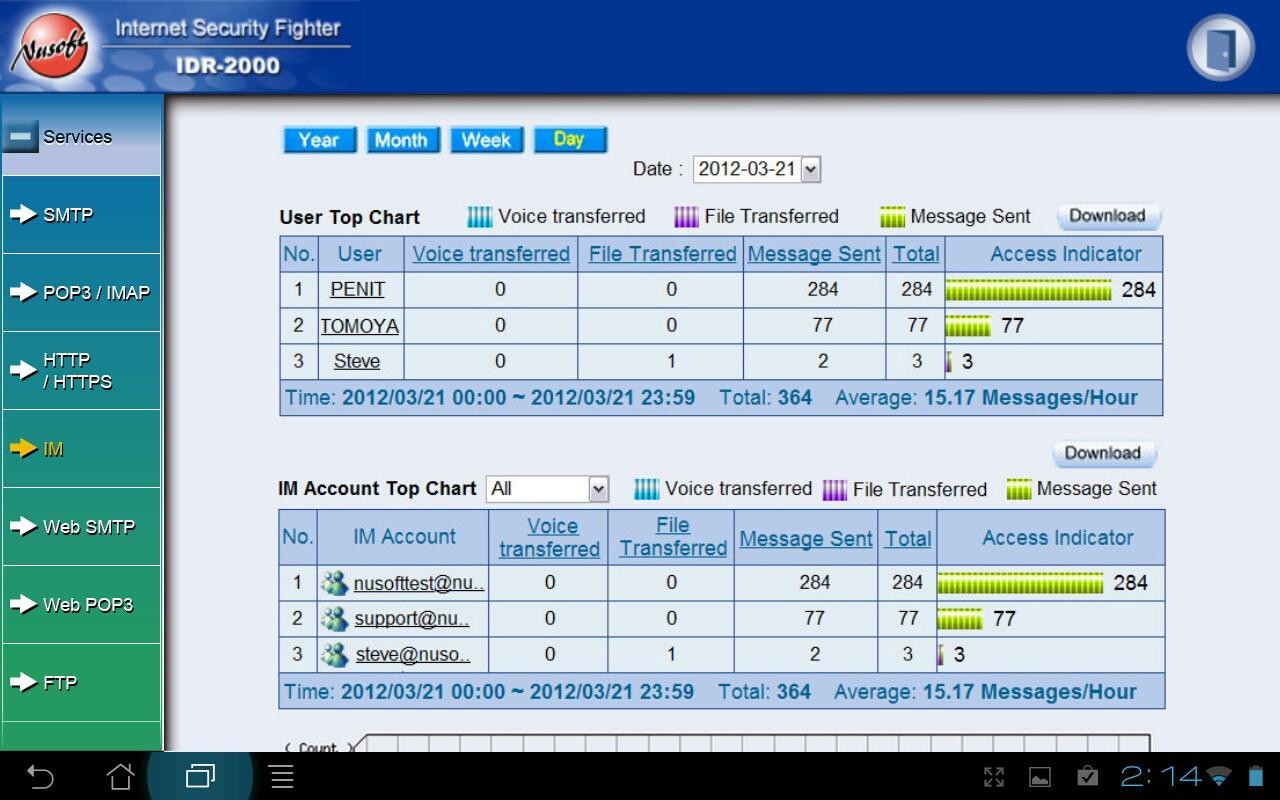Tap the Android home button
Image resolution: width=1280 pixels, height=800 pixels.
(x=120, y=776)
